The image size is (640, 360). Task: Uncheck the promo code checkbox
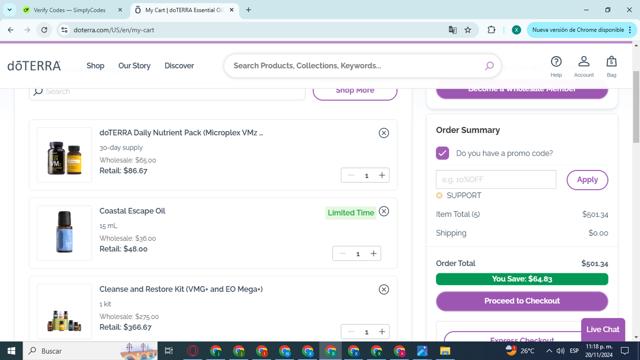click(x=442, y=153)
